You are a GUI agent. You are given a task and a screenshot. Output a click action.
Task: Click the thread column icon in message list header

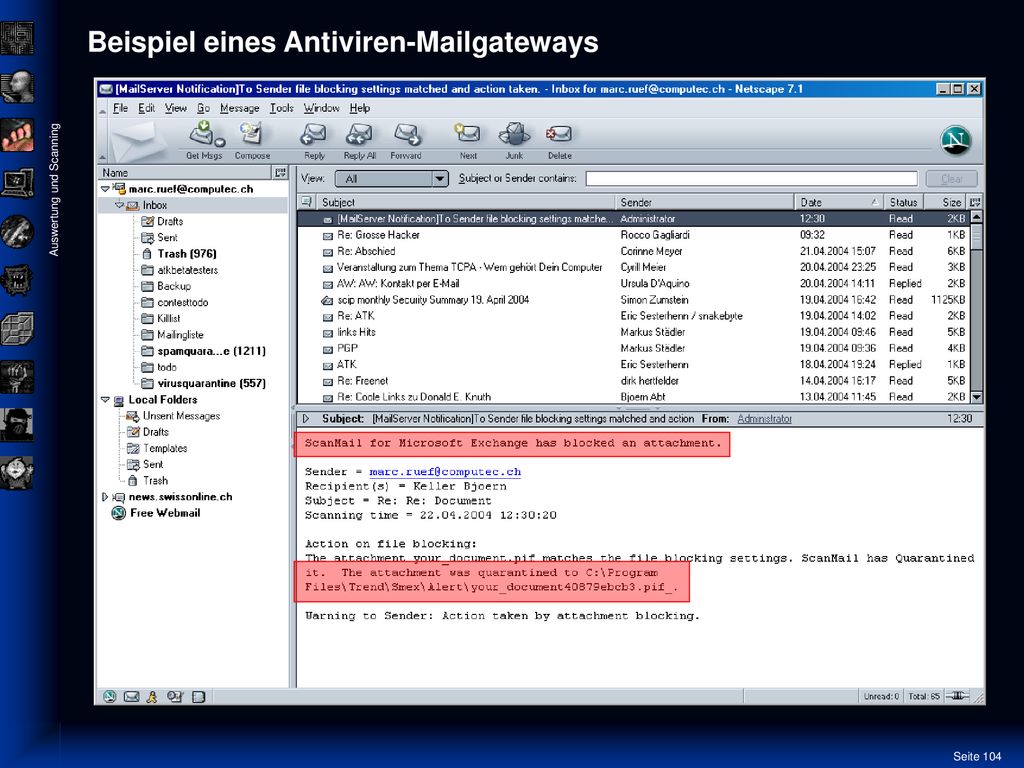coord(306,202)
